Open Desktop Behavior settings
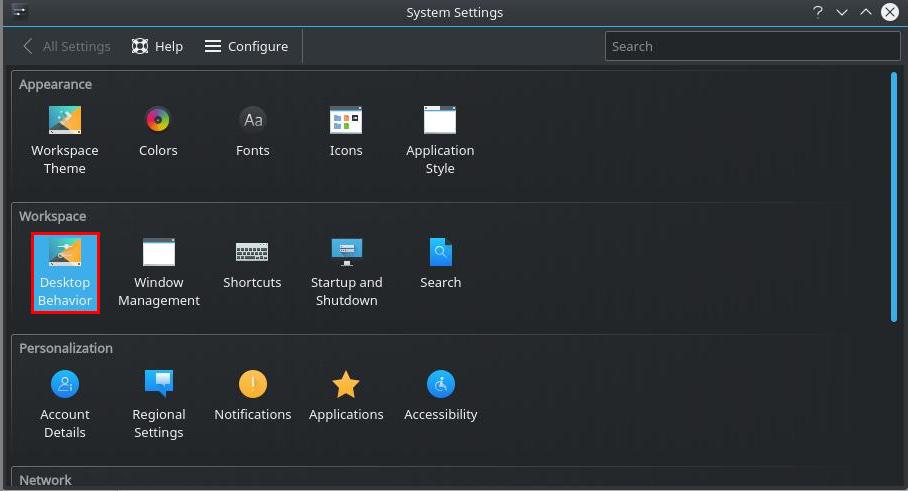 [65, 273]
